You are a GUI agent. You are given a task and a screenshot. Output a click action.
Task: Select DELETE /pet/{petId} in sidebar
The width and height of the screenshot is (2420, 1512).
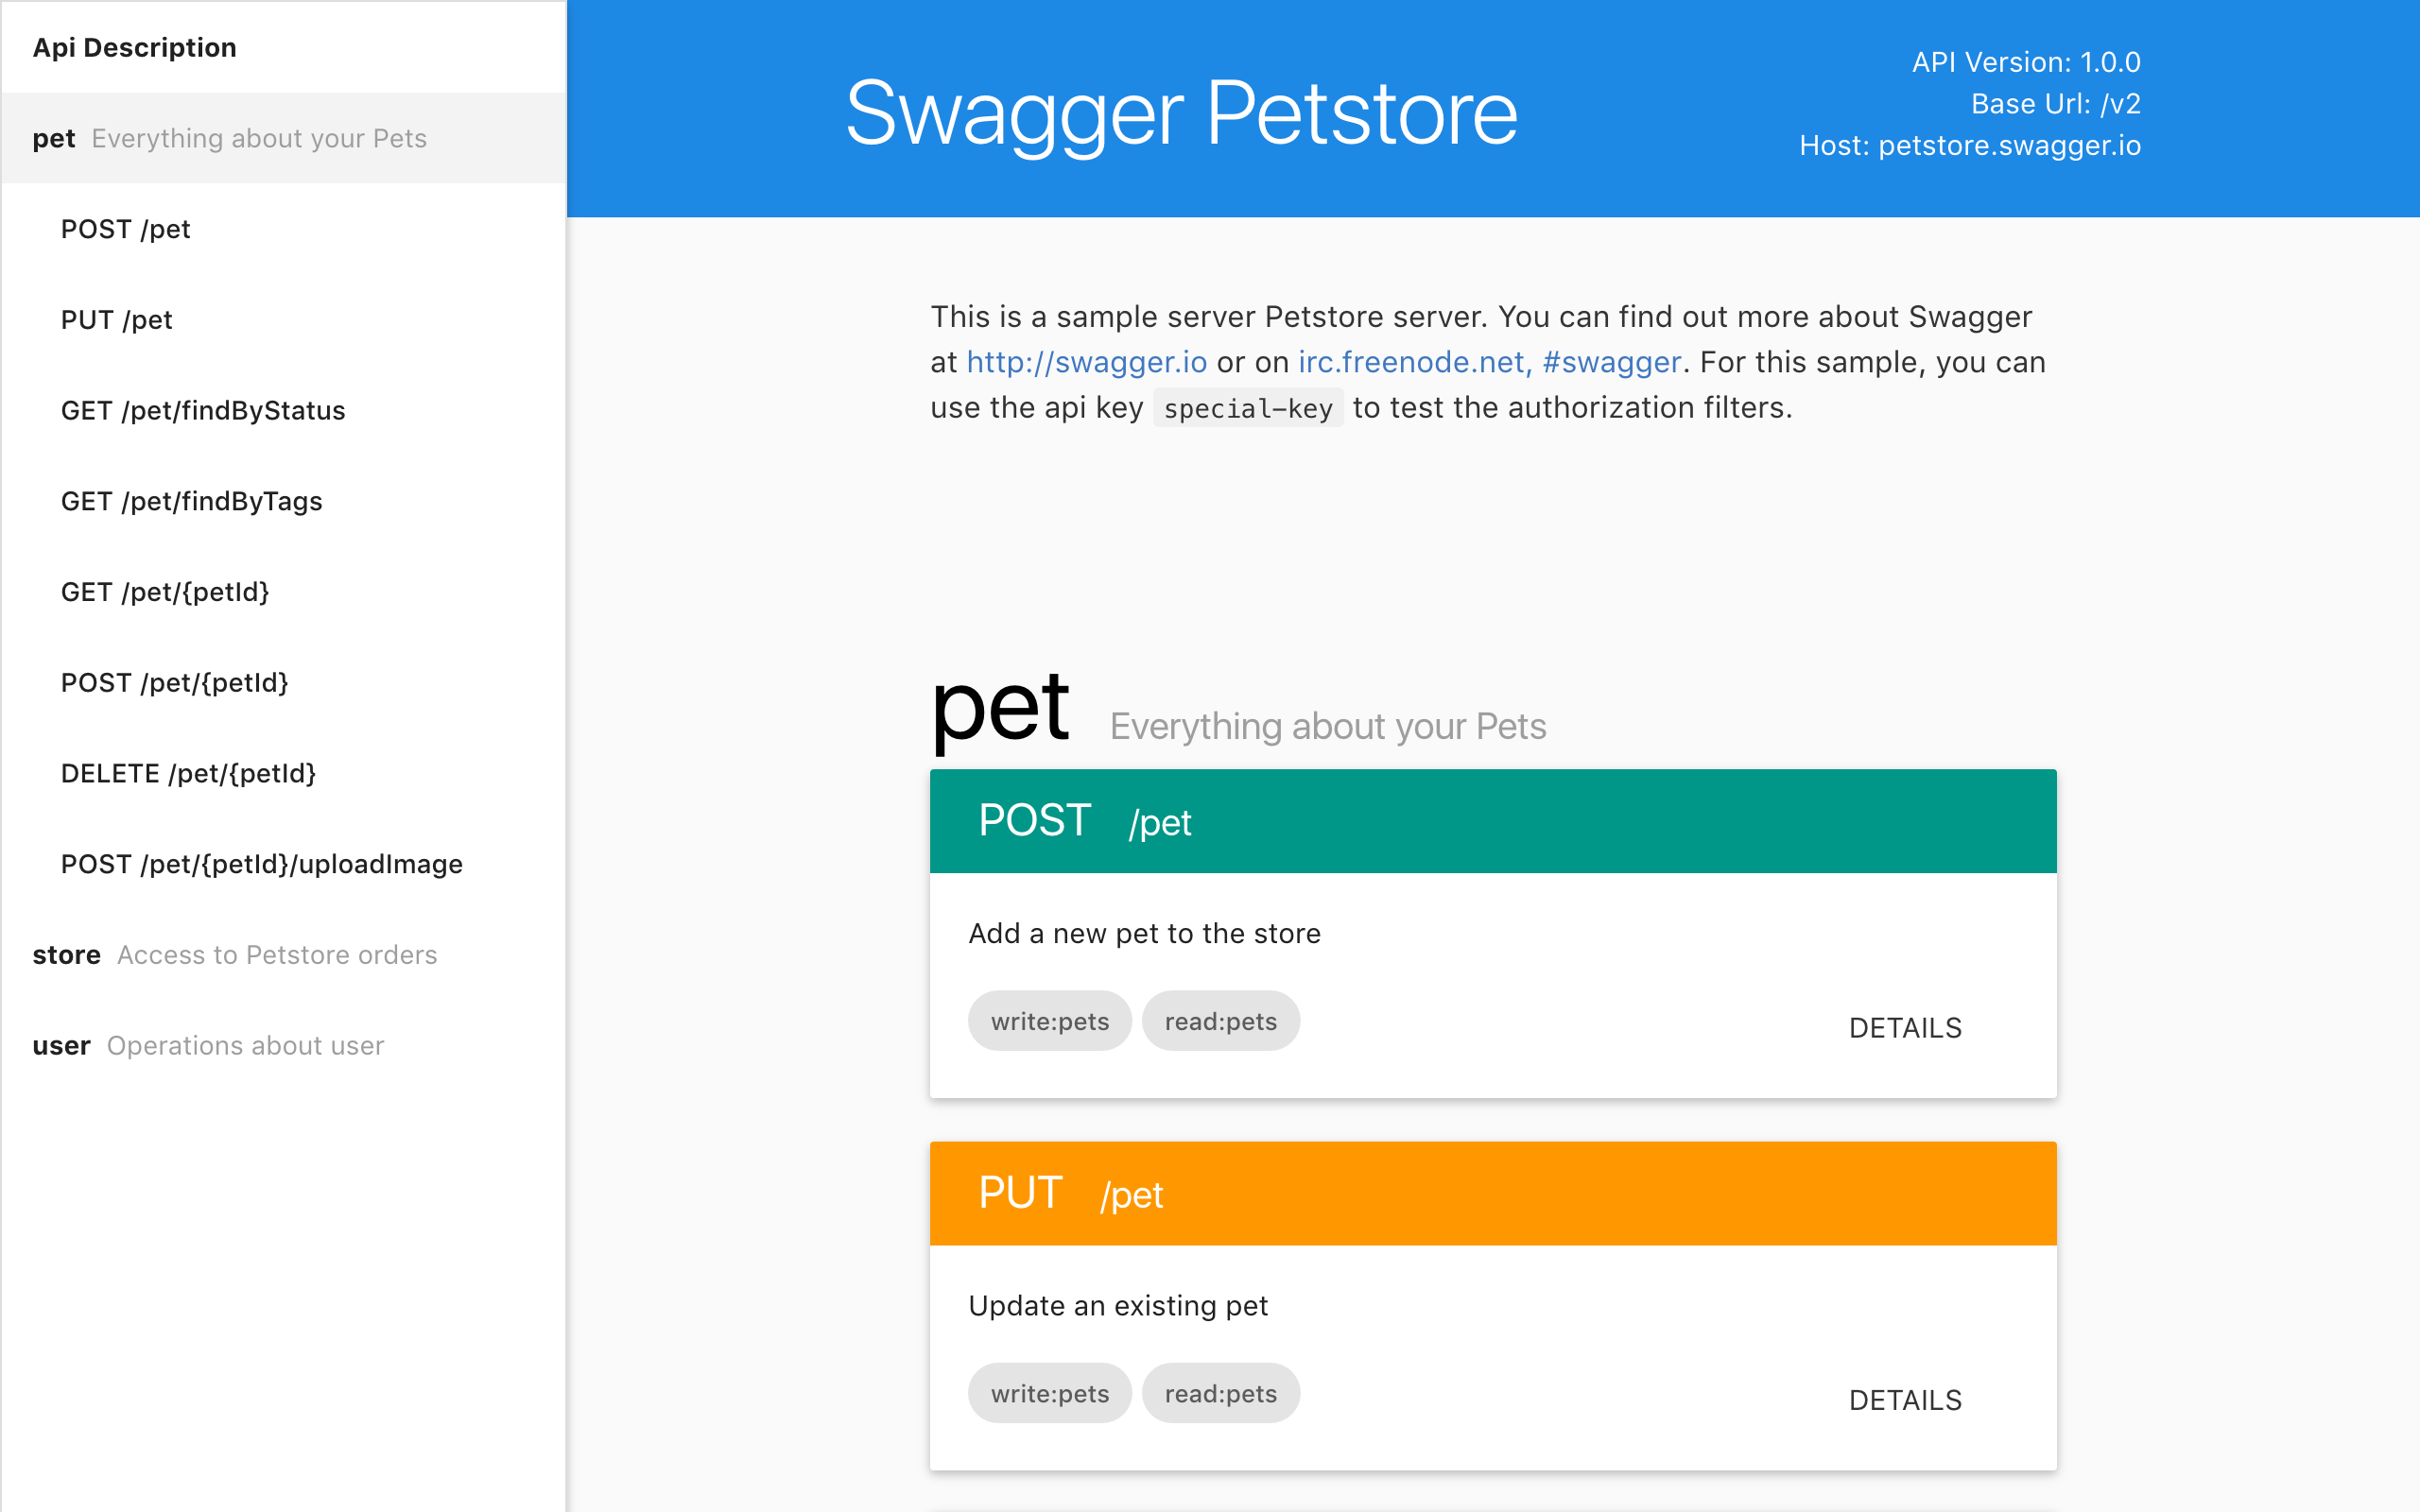point(283,774)
